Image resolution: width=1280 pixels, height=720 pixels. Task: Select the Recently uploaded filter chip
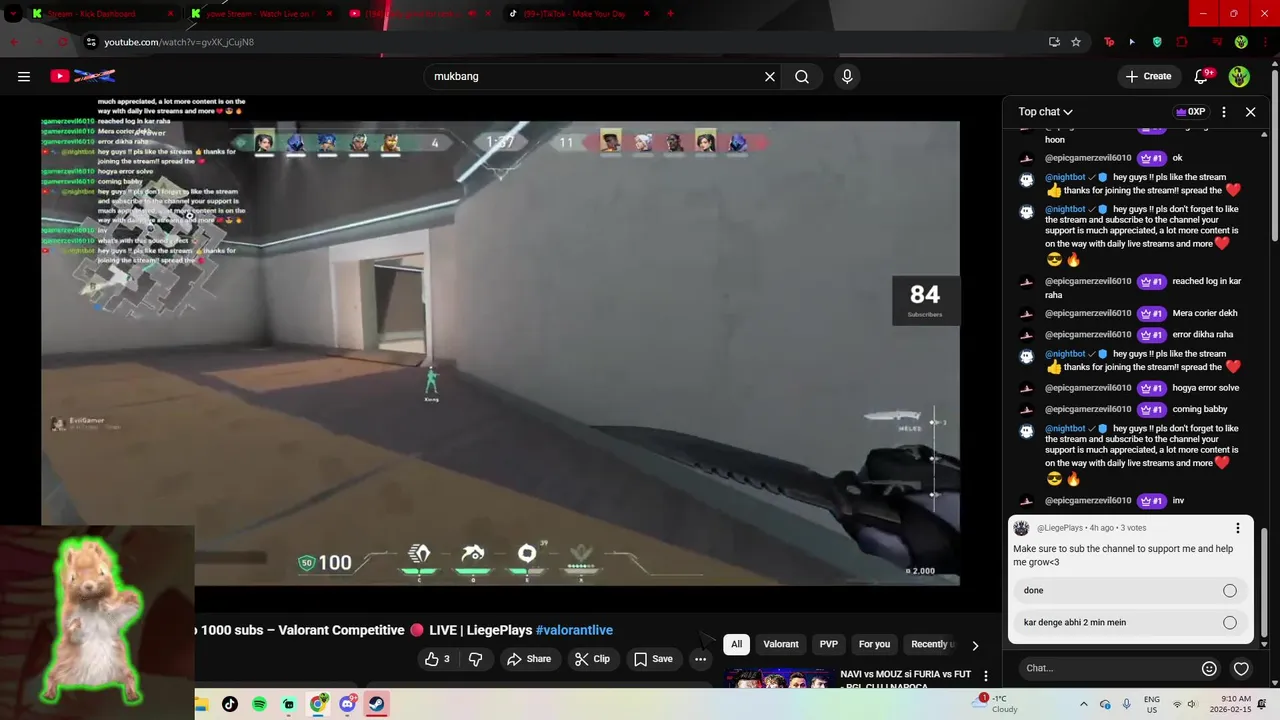(930, 644)
